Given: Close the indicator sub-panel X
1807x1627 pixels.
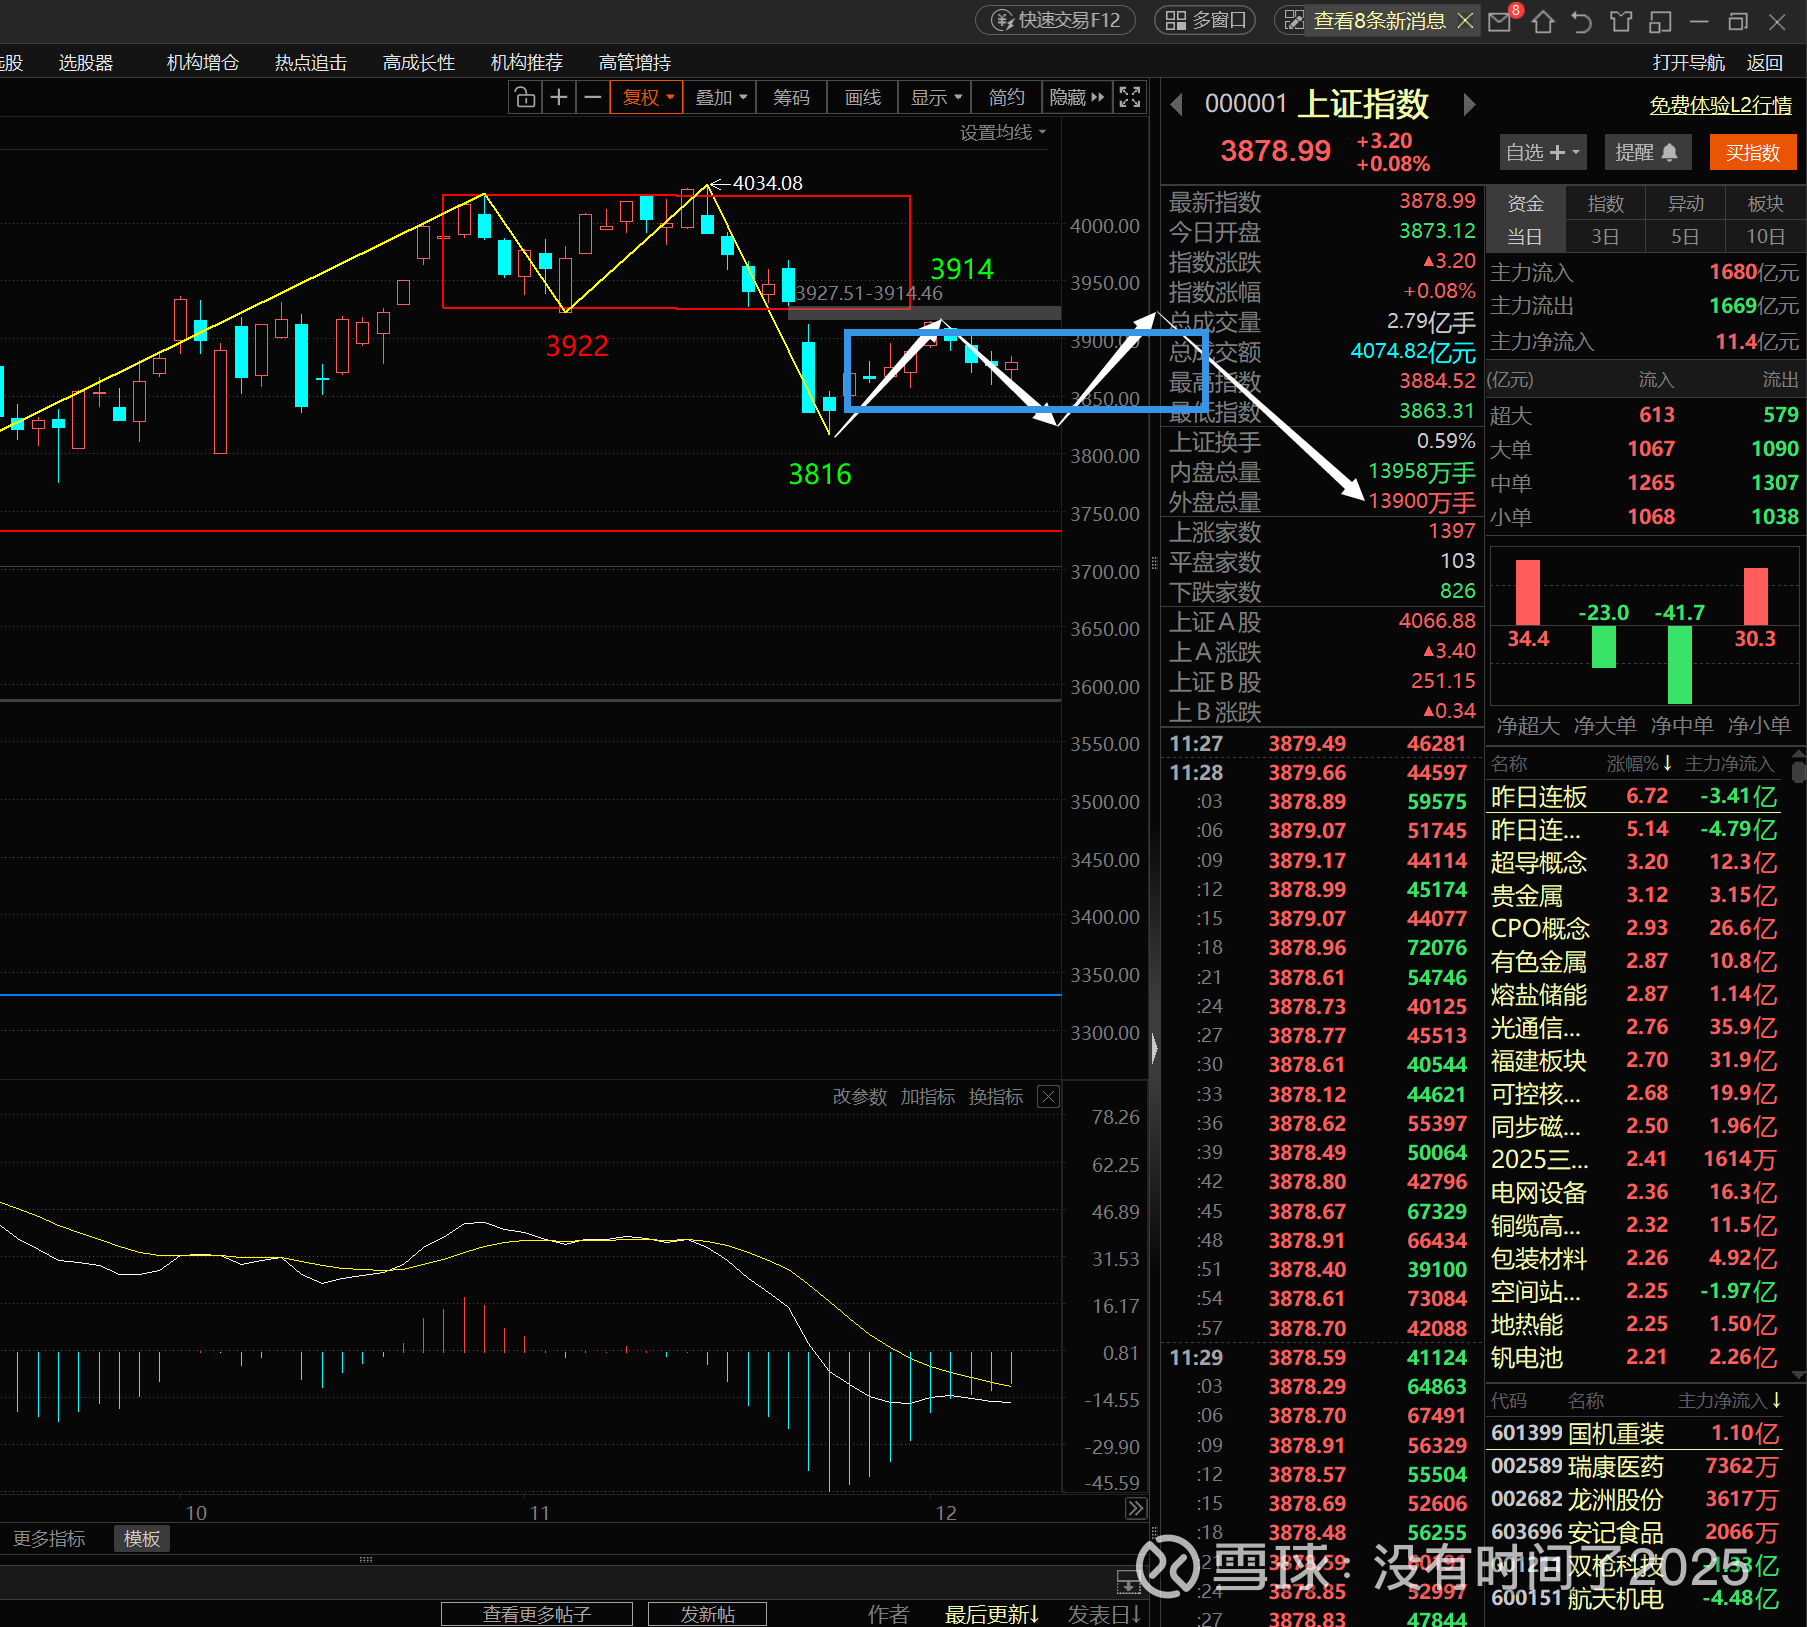Looking at the screenshot, I should pos(1048,1097).
